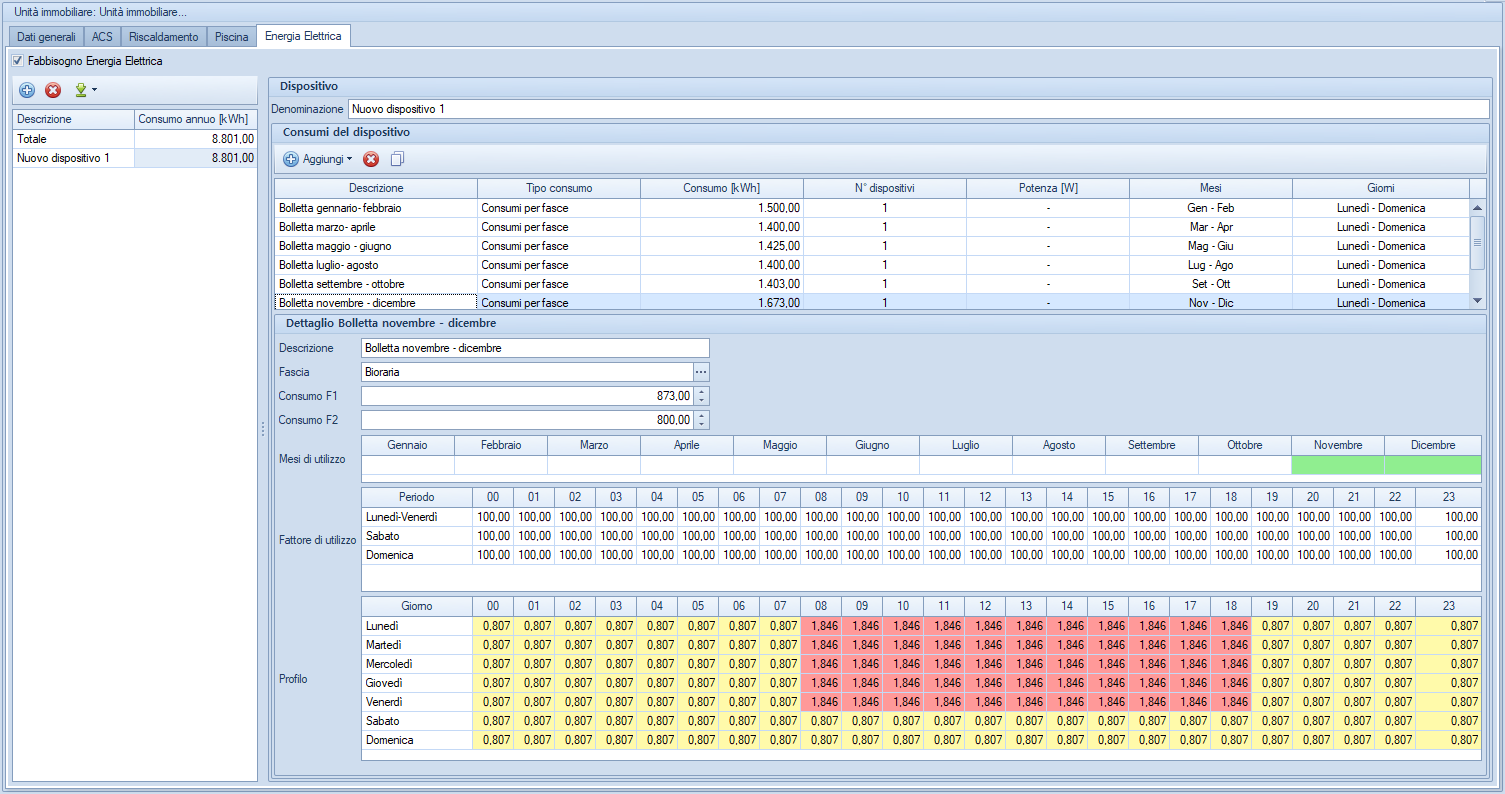1505x794 pixels.
Task: Open the Aggiungi dropdown menu
Action: (x=318, y=159)
